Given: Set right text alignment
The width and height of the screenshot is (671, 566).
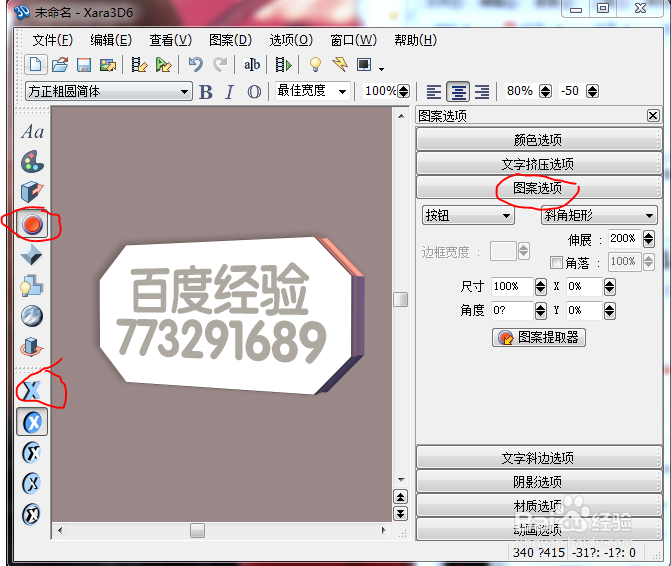Looking at the screenshot, I should click(482, 92).
